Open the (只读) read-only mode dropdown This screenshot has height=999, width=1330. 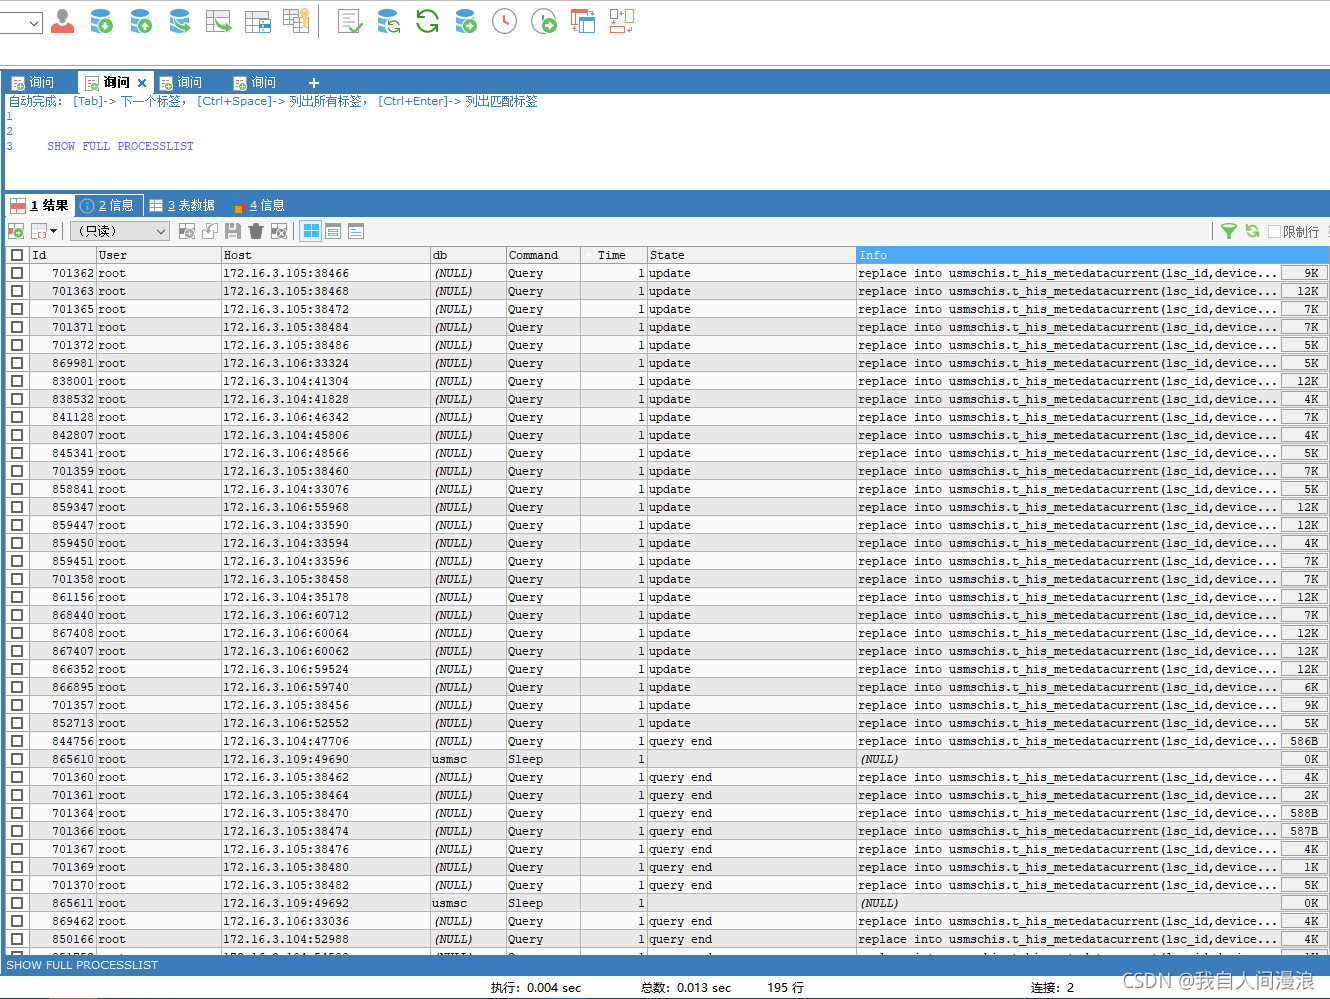point(121,231)
